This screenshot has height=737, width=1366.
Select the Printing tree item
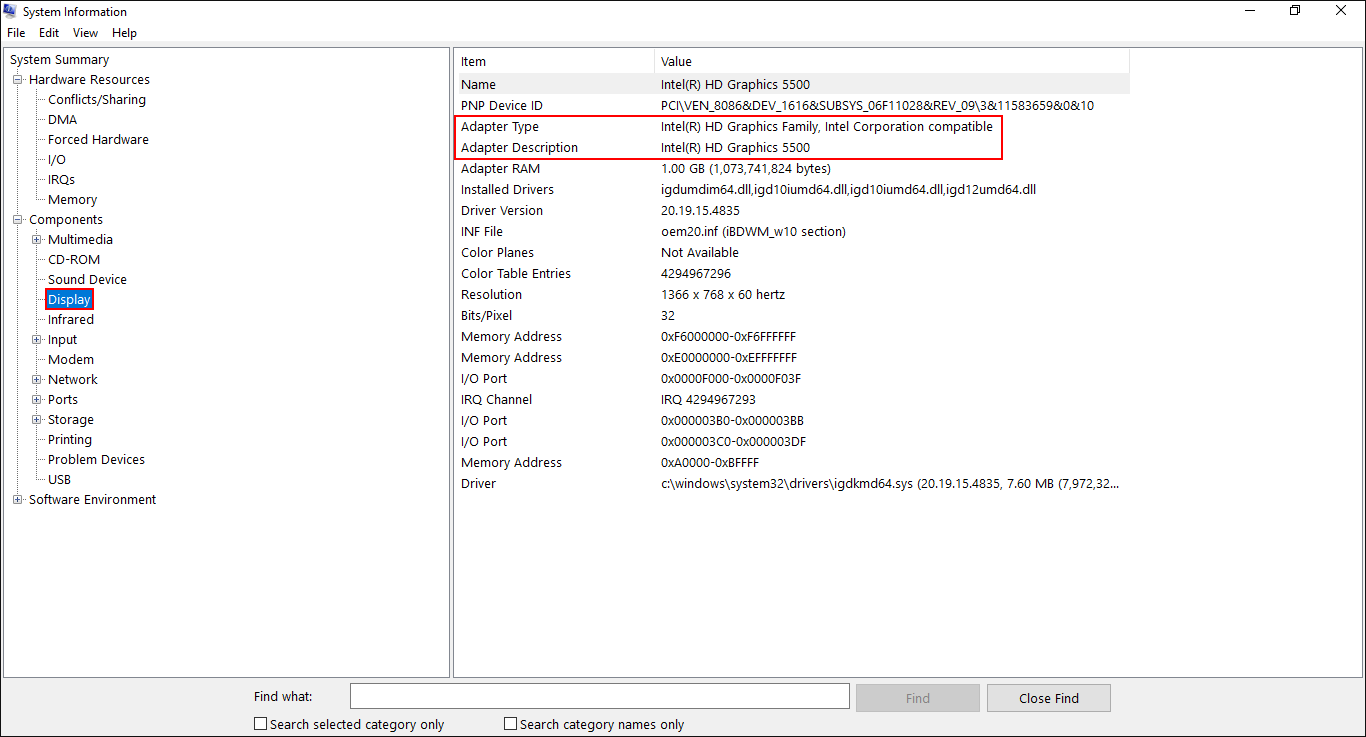70,440
